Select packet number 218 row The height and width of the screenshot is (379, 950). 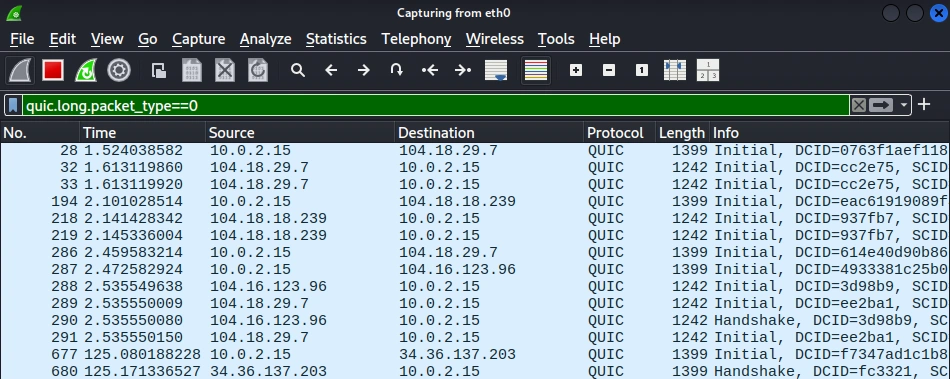point(475,218)
